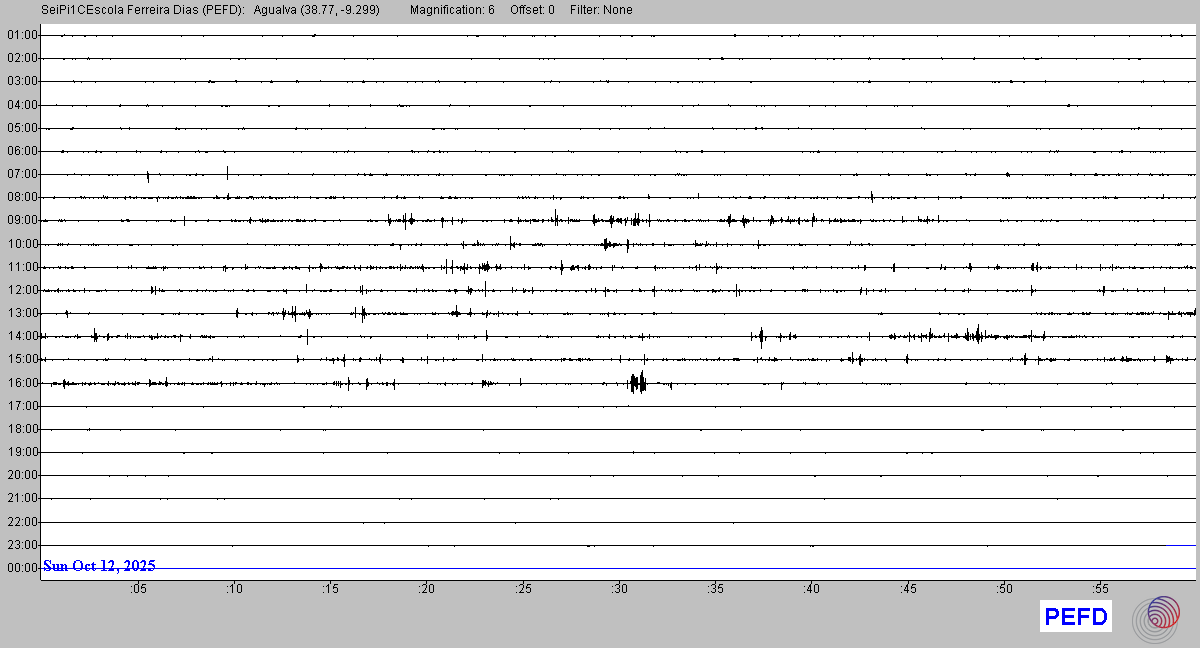Image resolution: width=1200 pixels, height=648 pixels.
Task: Click the Agualva coordinates text in header
Action: tap(317, 10)
